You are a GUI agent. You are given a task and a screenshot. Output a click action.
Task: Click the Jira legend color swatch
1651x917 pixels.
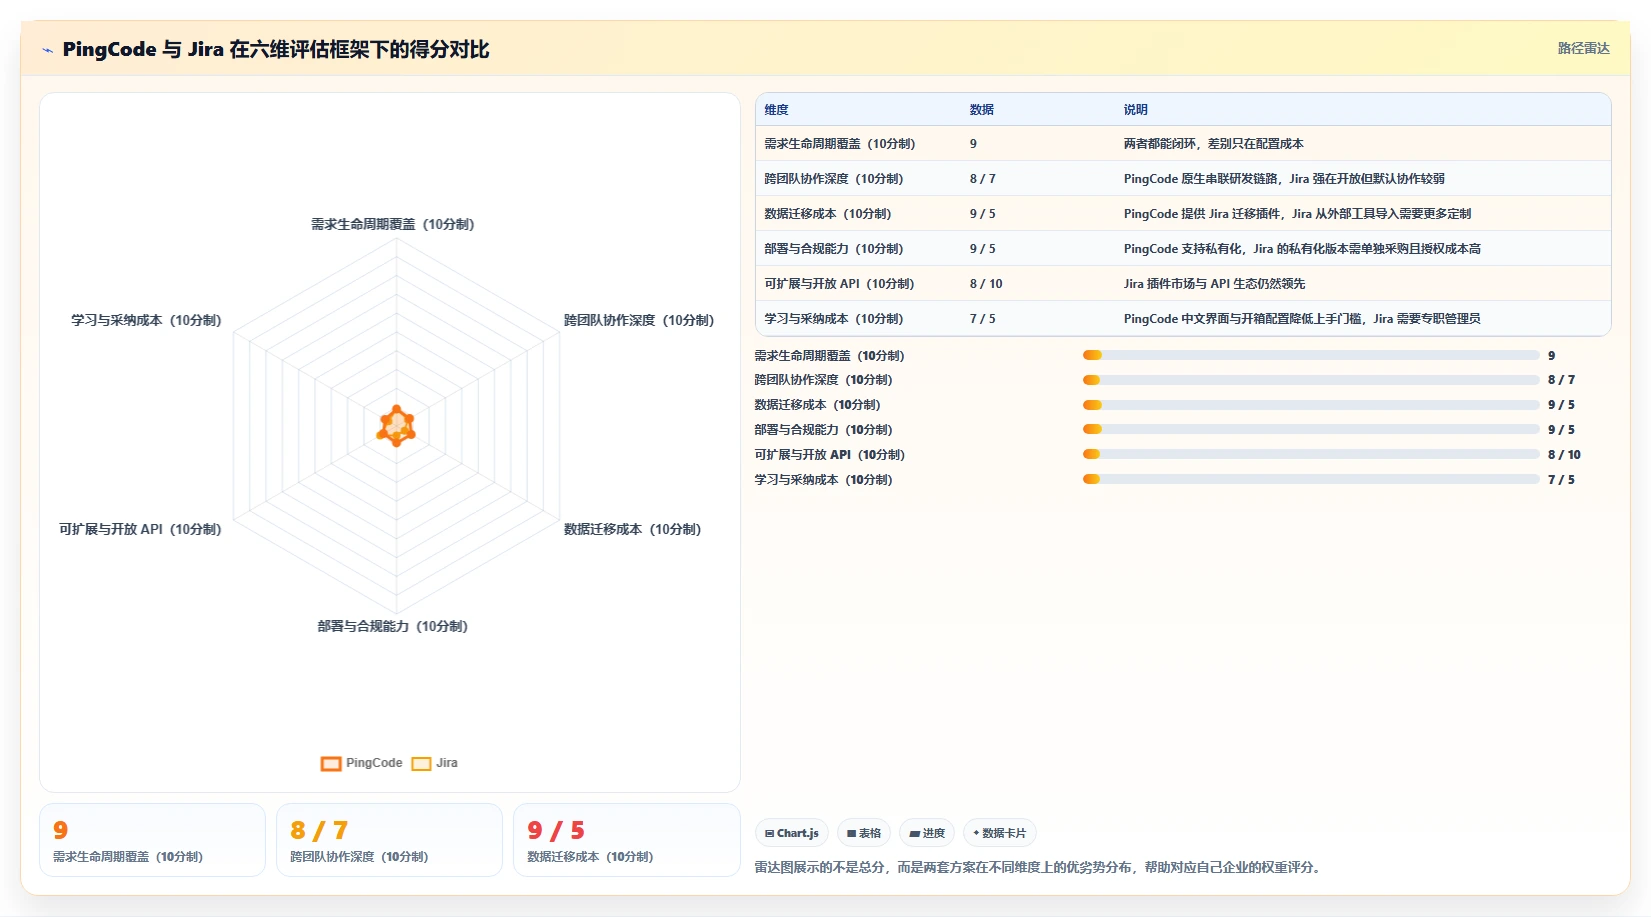point(421,763)
